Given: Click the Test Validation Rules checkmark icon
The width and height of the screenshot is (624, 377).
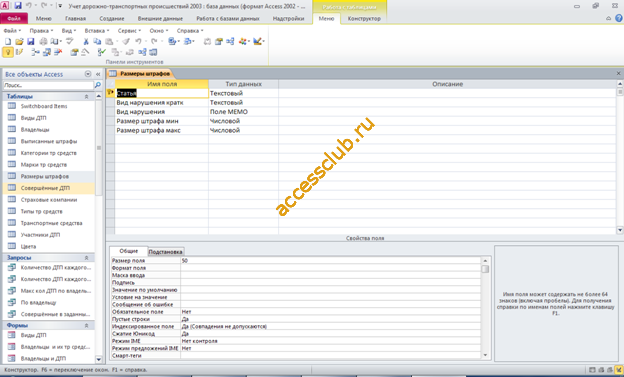Looking at the screenshot, I should [102, 52].
